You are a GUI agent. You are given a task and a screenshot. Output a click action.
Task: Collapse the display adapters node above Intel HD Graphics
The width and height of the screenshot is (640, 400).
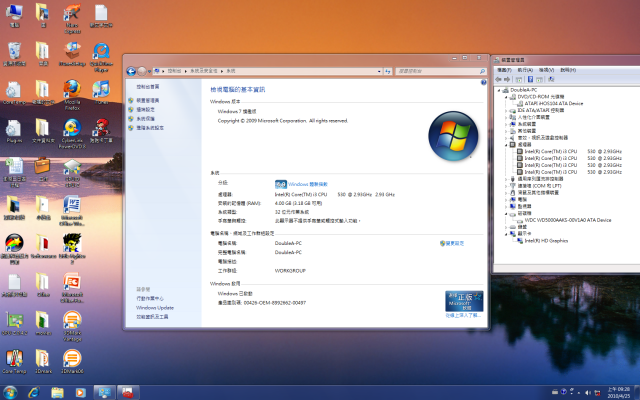(x=506, y=234)
